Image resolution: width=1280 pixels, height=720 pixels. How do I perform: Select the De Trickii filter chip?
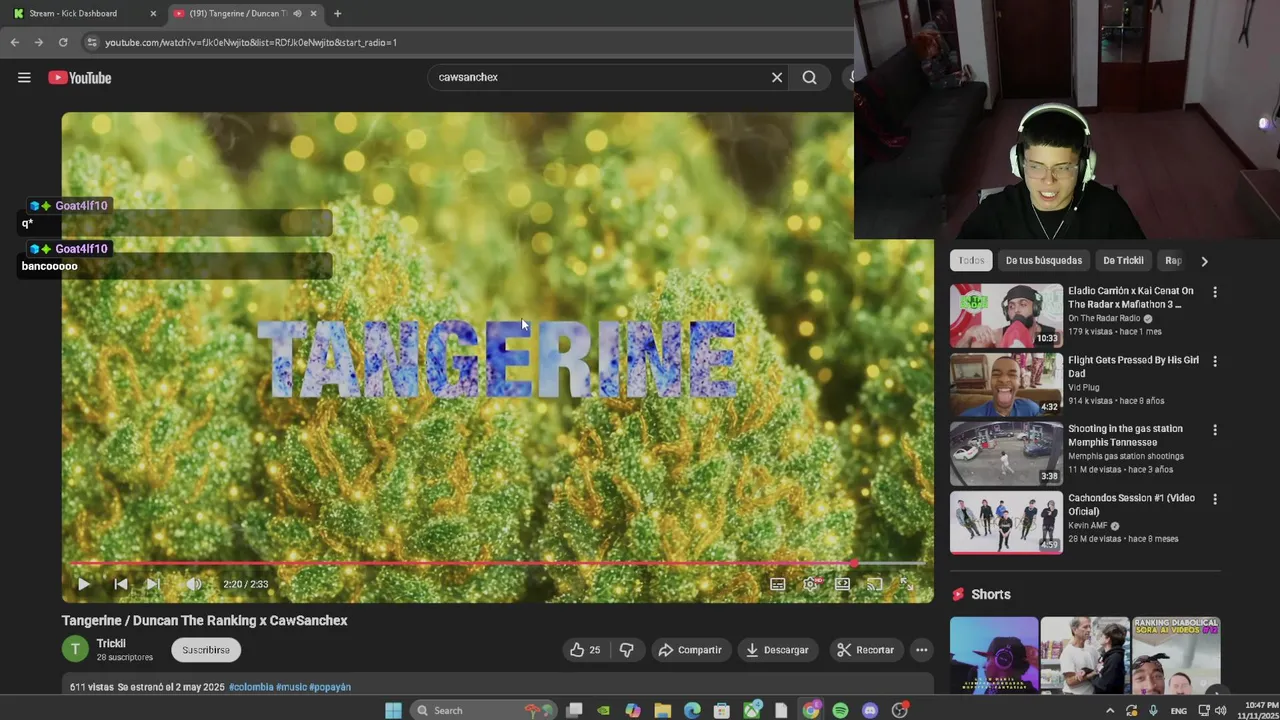[x=1123, y=260]
